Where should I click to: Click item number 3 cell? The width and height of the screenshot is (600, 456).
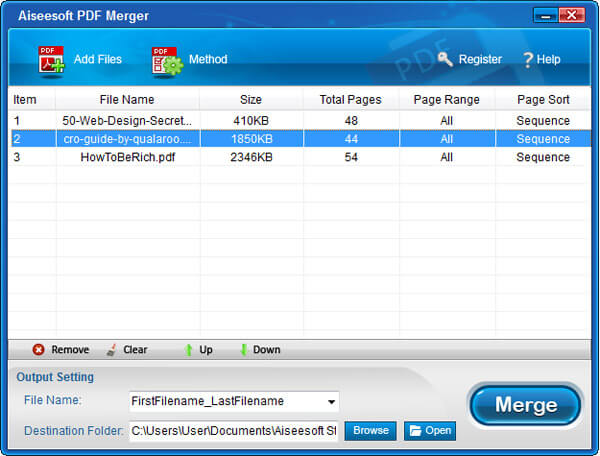16,157
